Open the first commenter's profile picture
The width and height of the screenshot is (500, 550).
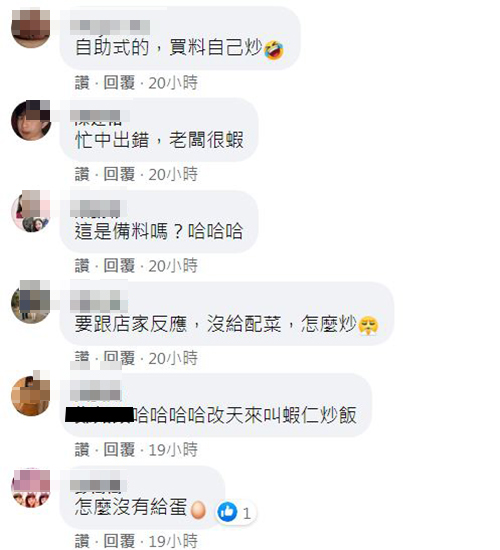(31, 29)
